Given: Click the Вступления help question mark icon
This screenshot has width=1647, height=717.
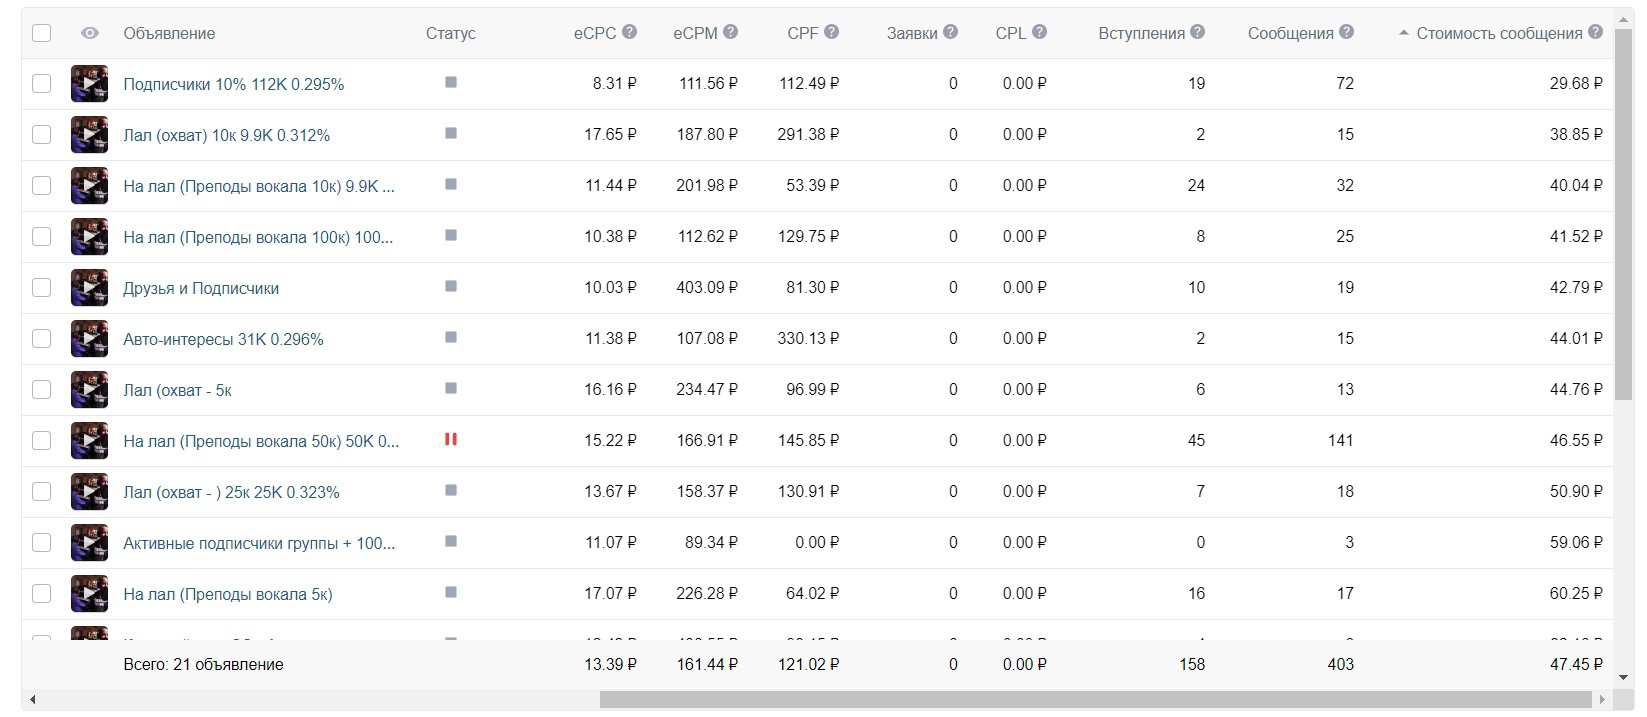Looking at the screenshot, I should [1198, 32].
